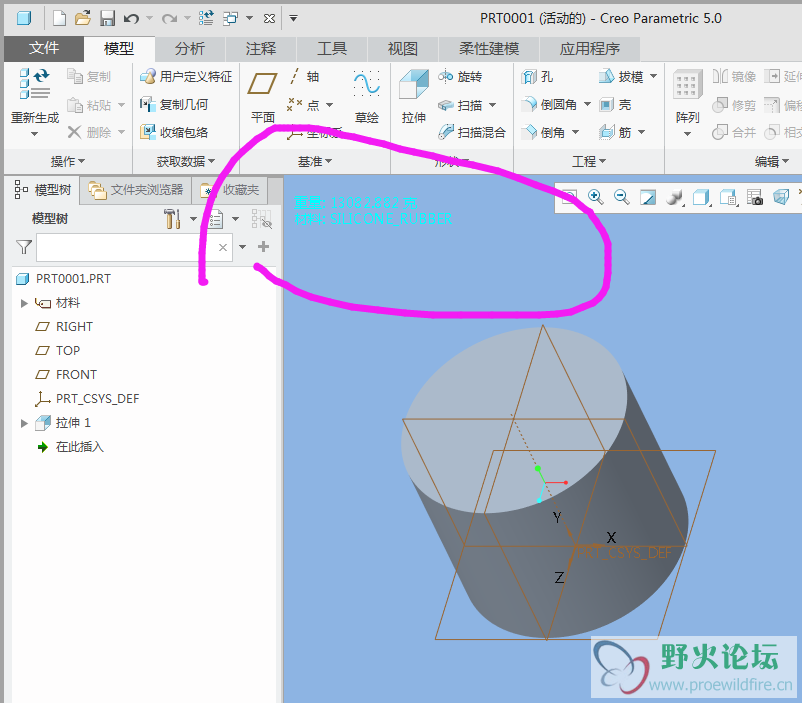Click the New file icon
The image size is (802, 703).
pyautogui.click(x=59, y=19)
